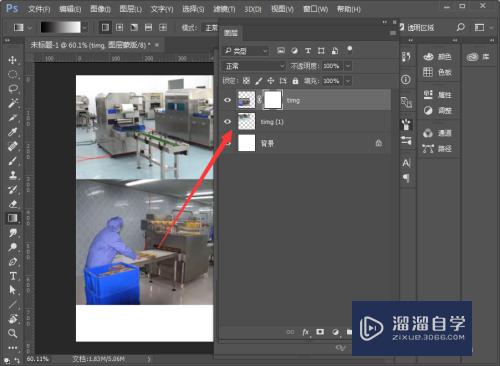Select the Pen tool
This screenshot has height=366, width=500.
click(x=13, y=261)
